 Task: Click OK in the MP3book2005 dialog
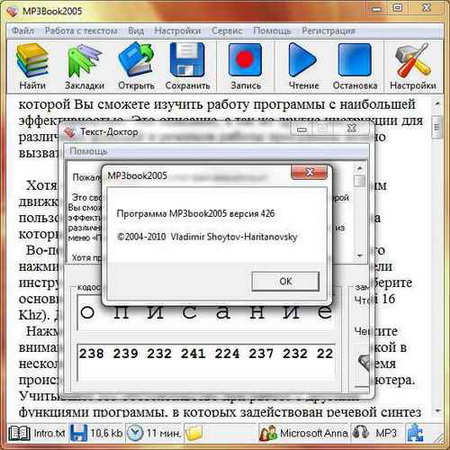285,281
